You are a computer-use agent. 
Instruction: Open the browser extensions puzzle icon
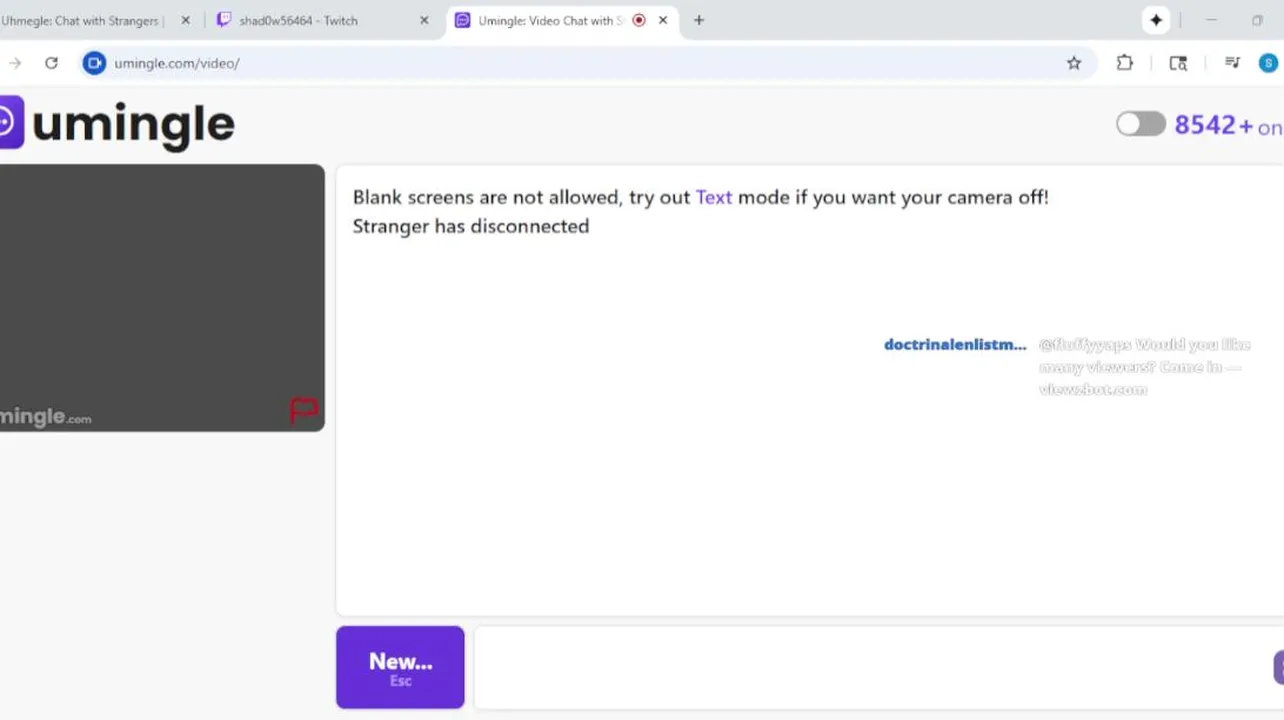click(x=1125, y=63)
